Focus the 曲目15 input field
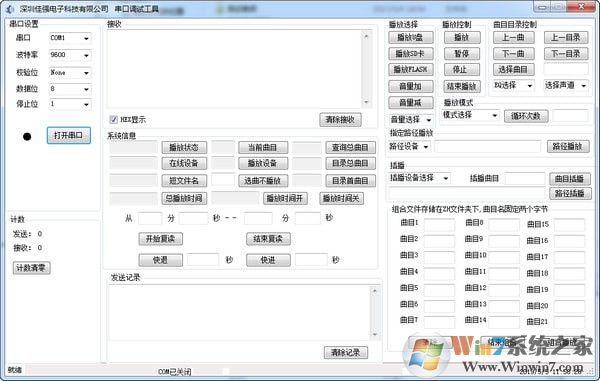The height and width of the screenshot is (381, 600). (x=569, y=225)
